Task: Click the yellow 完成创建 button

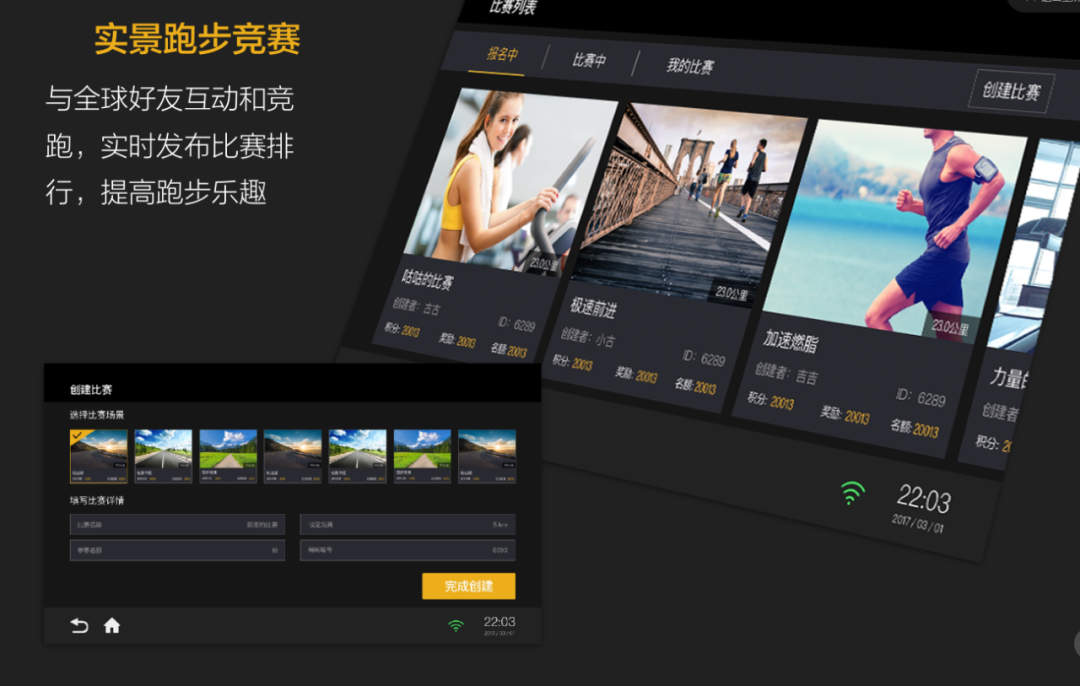Action: pos(468,586)
